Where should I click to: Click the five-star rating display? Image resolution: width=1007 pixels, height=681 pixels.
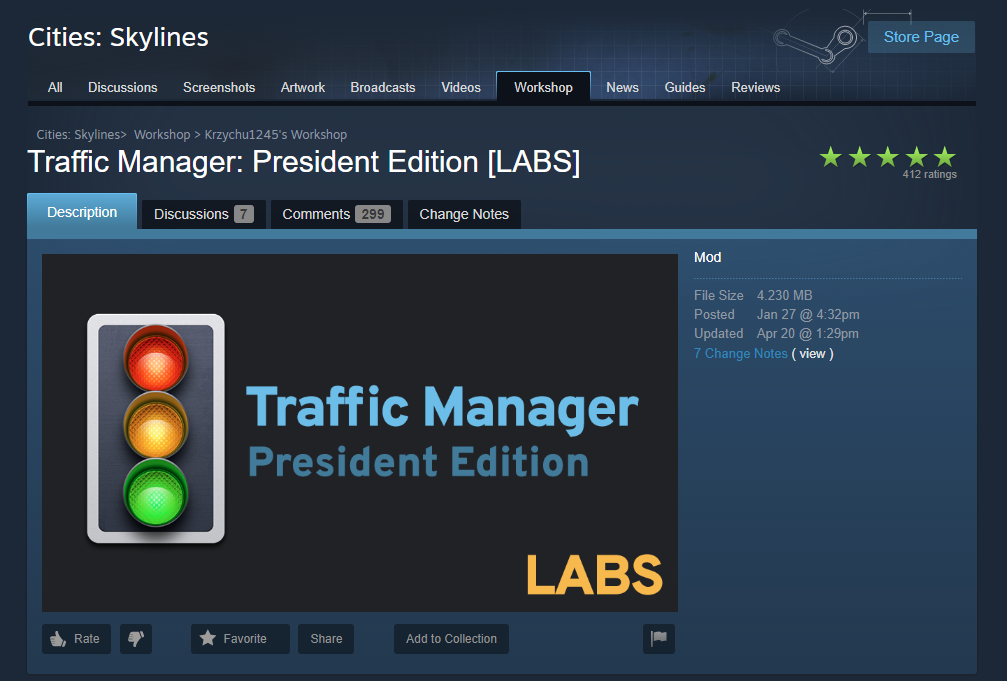pyautogui.click(x=888, y=157)
